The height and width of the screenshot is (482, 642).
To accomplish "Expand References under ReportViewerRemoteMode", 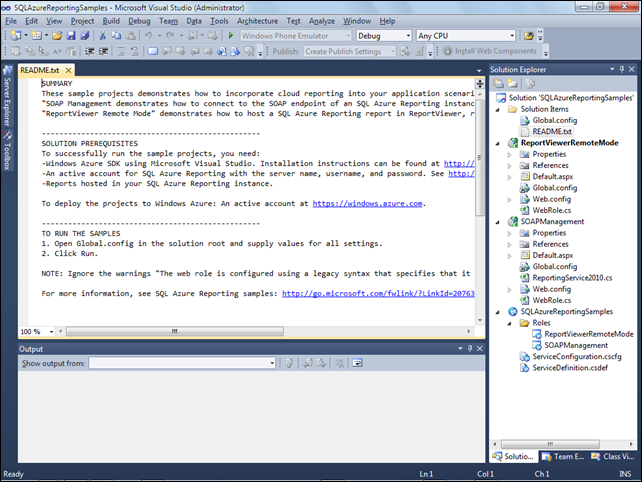I will tap(510, 166).
